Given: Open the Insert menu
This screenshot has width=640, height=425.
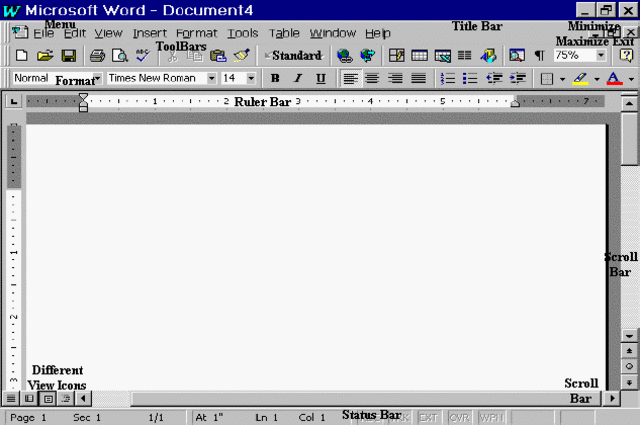Looking at the screenshot, I should click(150, 33).
